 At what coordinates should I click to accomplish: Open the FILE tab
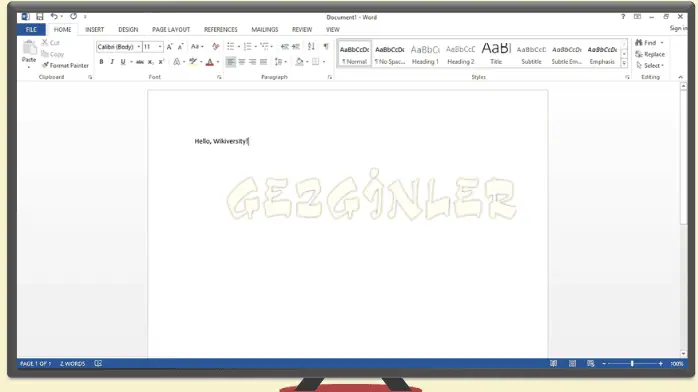[31, 29]
